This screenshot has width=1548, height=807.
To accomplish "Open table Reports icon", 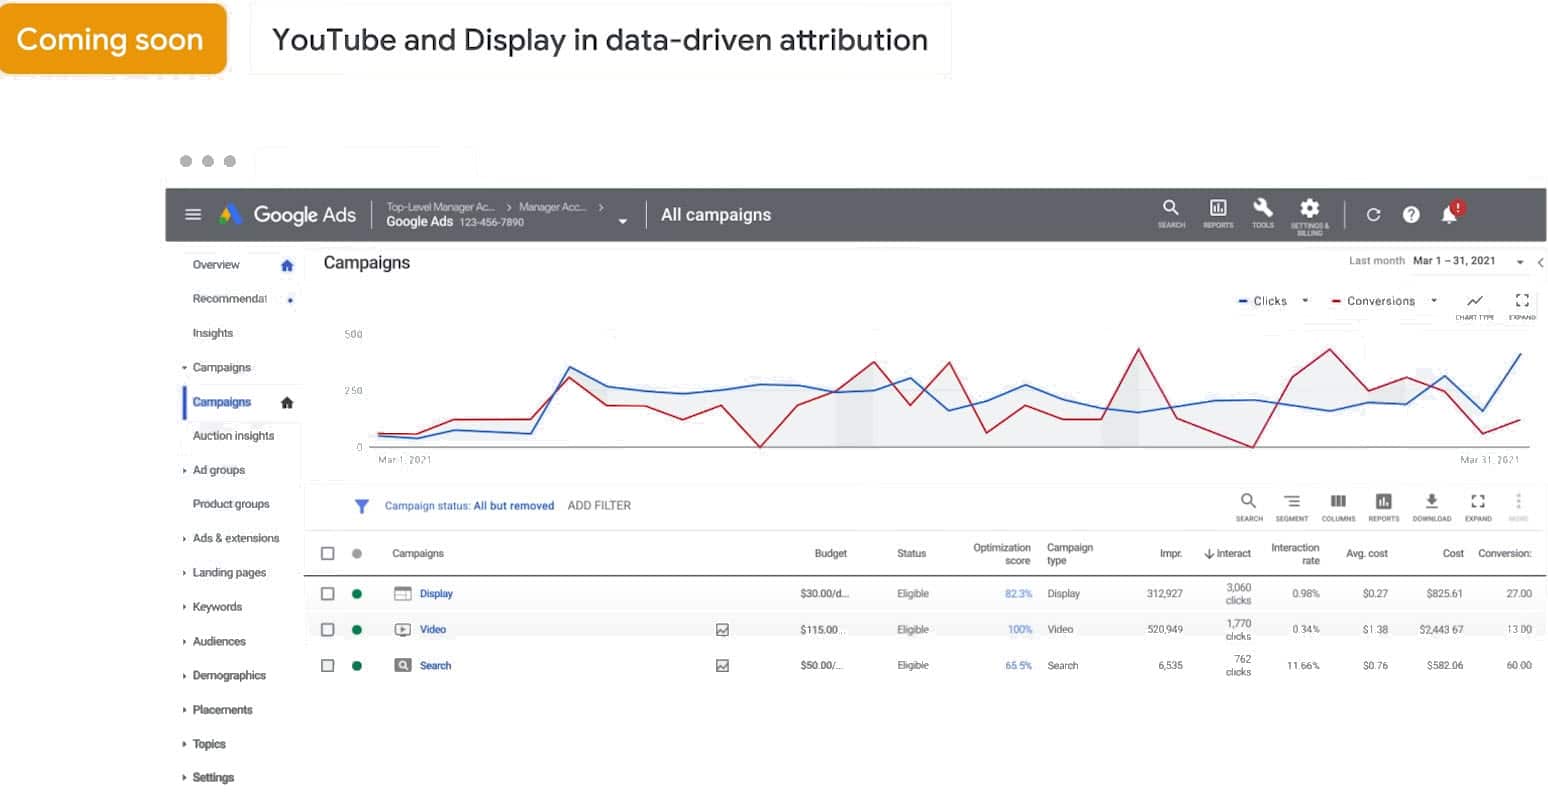I will pyautogui.click(x=1383, y=506).
